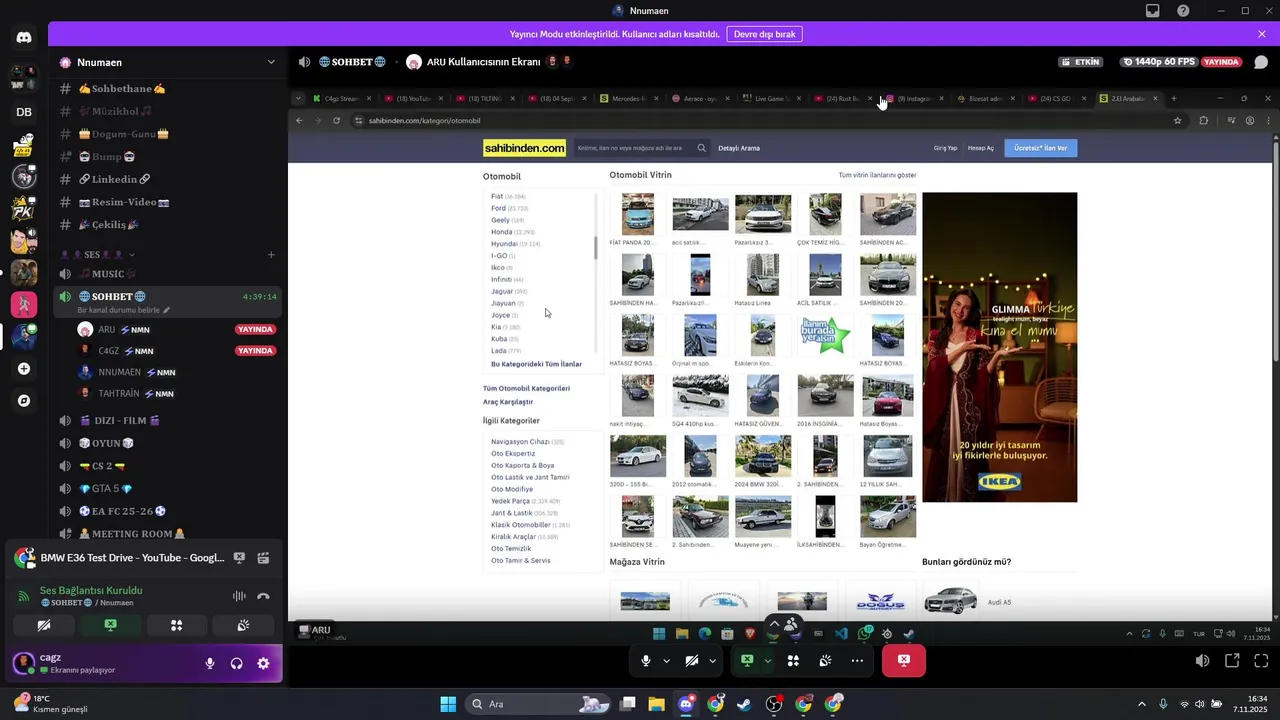Mute microphone in bottom call controls
This screenshot has height=720, width=1280.
pyautogui.click(x=646, y=661)
